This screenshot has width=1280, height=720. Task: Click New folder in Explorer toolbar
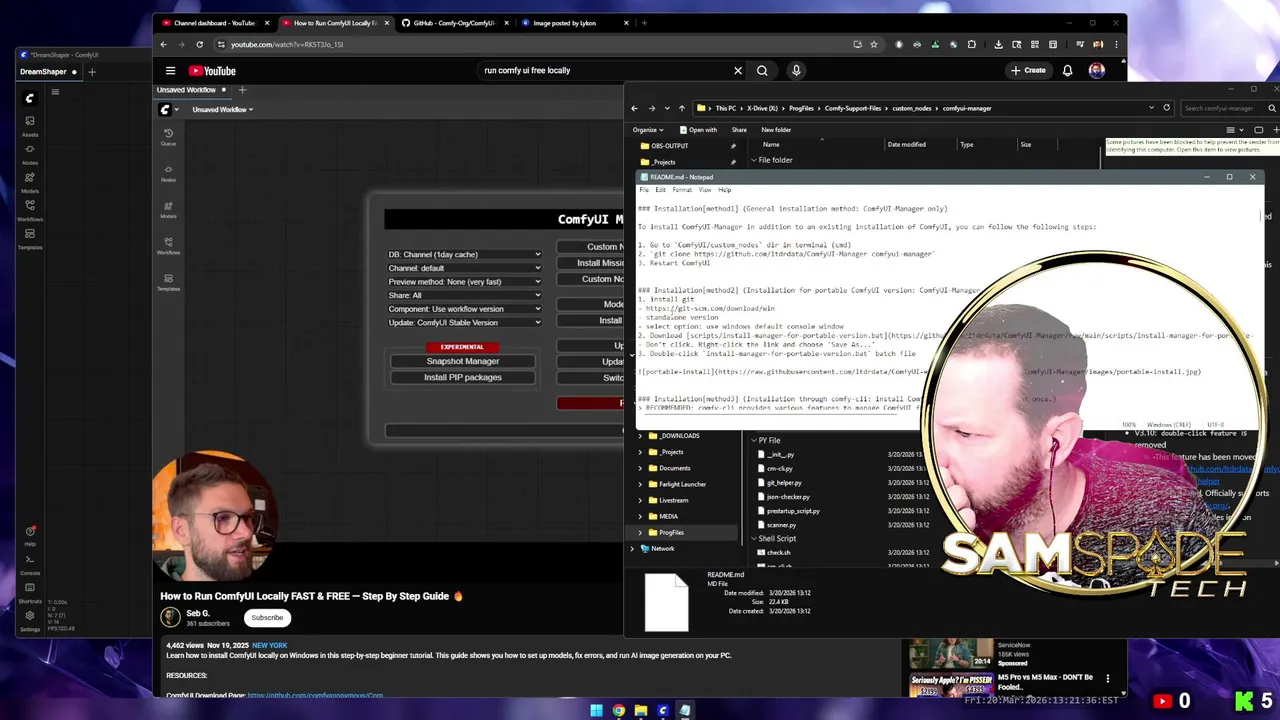(x=776, y=130)
